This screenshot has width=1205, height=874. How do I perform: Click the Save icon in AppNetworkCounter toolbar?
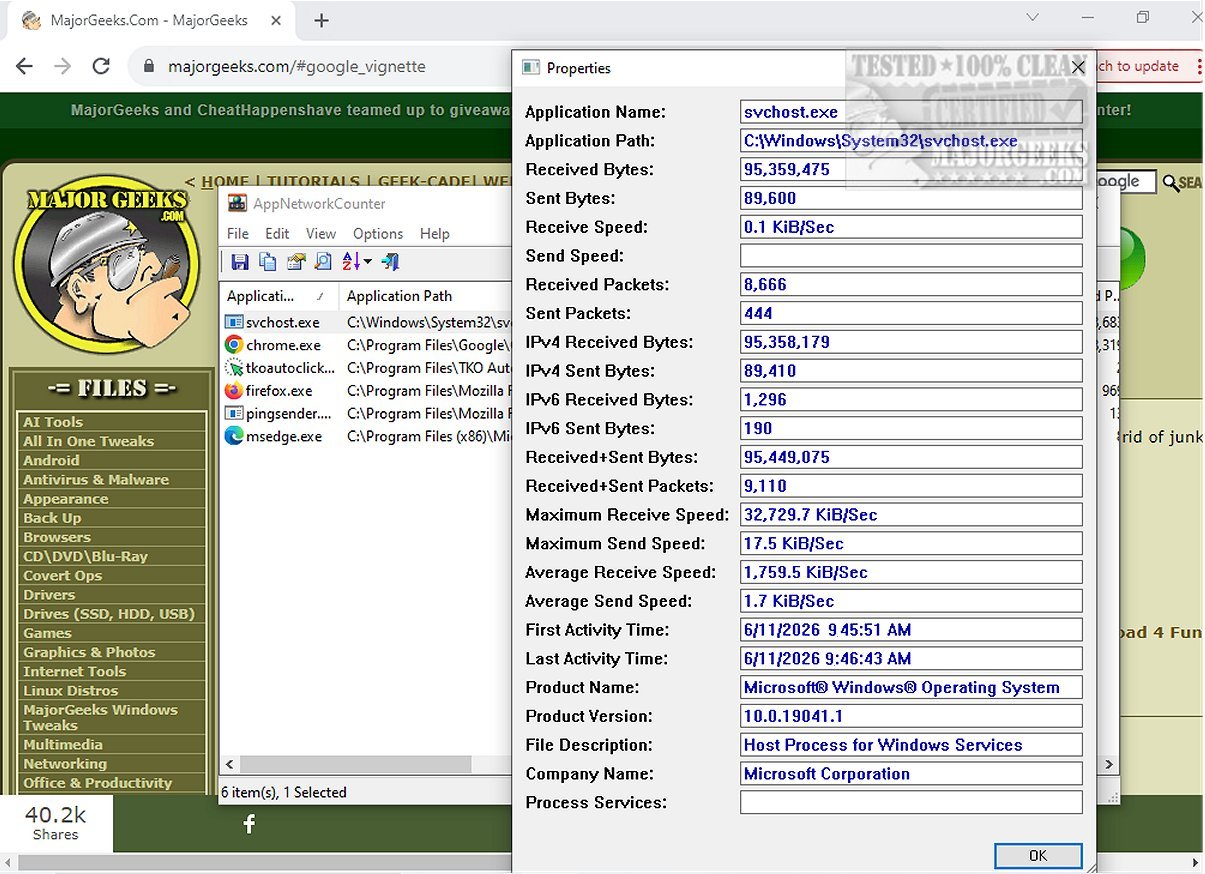click(x=240, y=262)
